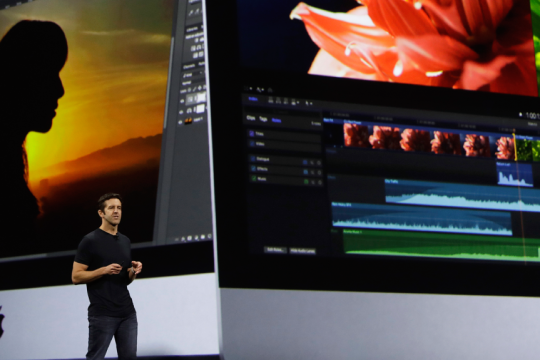Click the Edit Roles button

tap(275, 250)
